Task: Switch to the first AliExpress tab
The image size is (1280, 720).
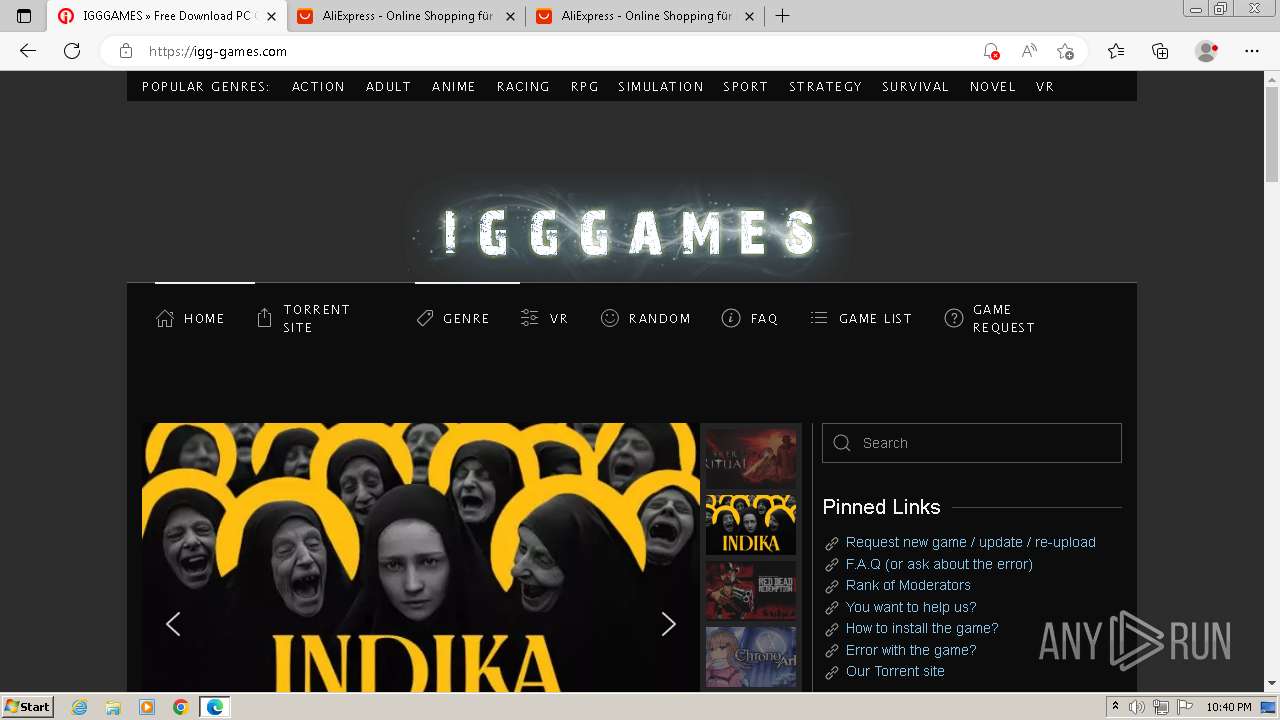Action: (407, 16)
